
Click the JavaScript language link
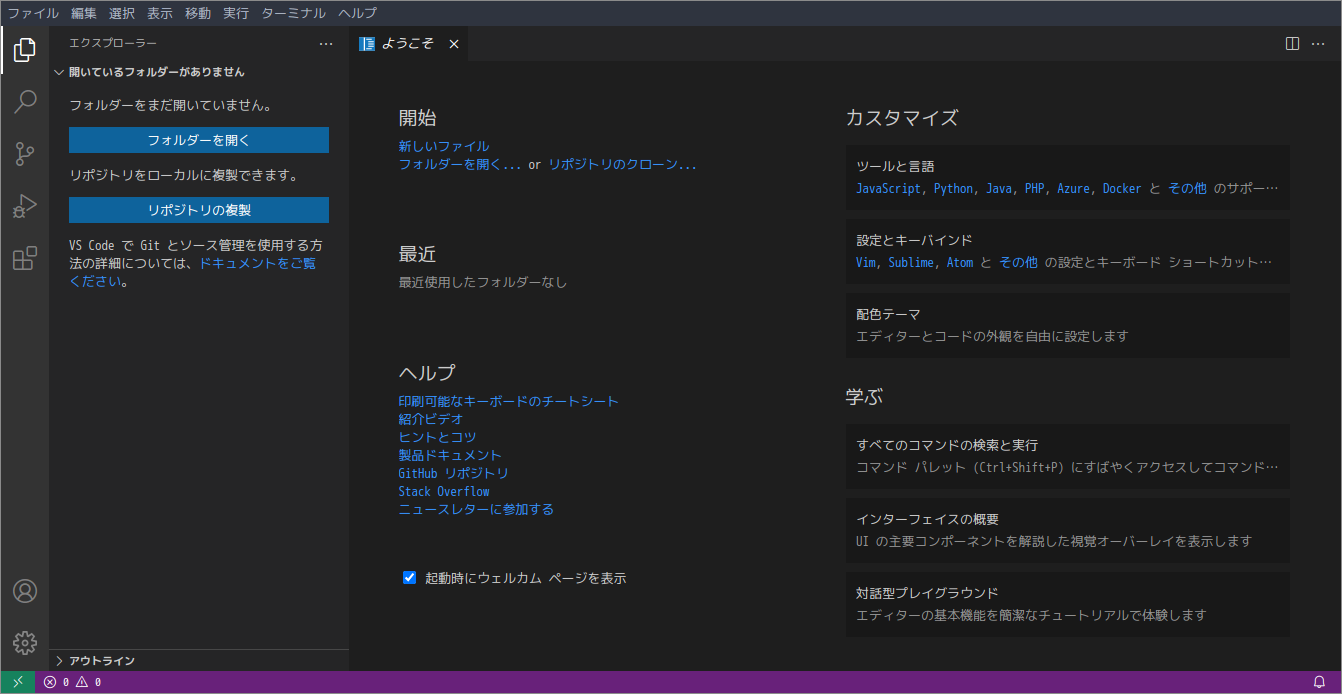pyautogui.click(x=888, y=188)
